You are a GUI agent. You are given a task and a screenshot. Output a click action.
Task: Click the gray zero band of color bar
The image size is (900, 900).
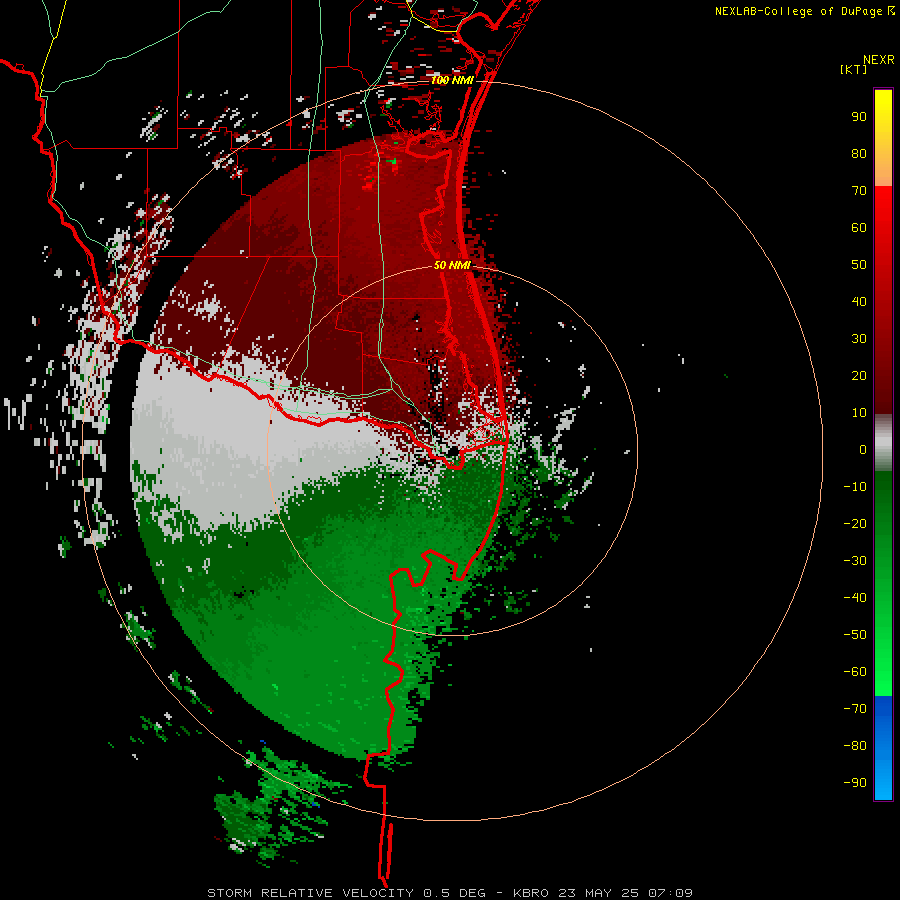point(883,443)
